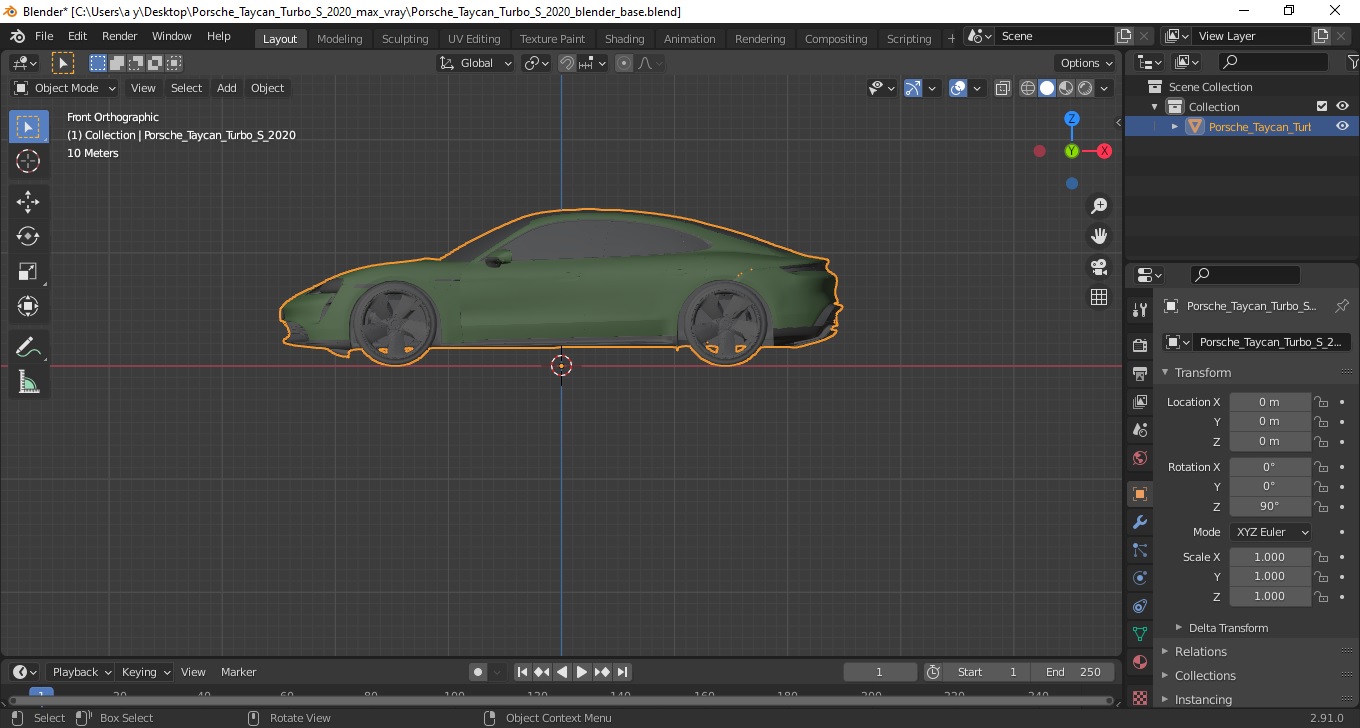Toggle auto keying record button

click(478, 672)
